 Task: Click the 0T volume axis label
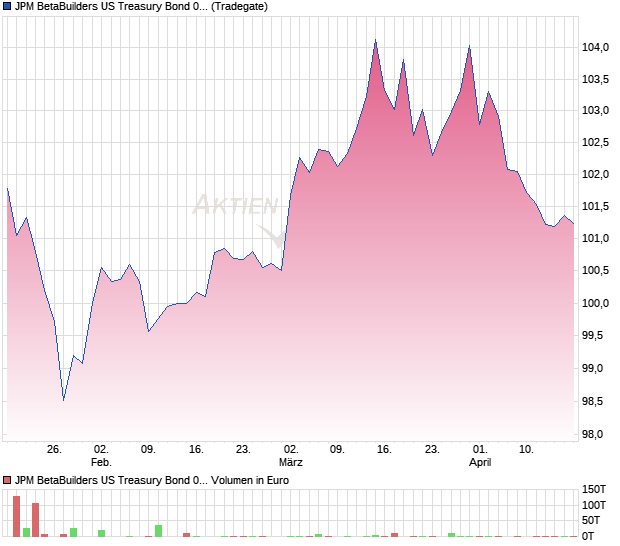click(588, 536)
